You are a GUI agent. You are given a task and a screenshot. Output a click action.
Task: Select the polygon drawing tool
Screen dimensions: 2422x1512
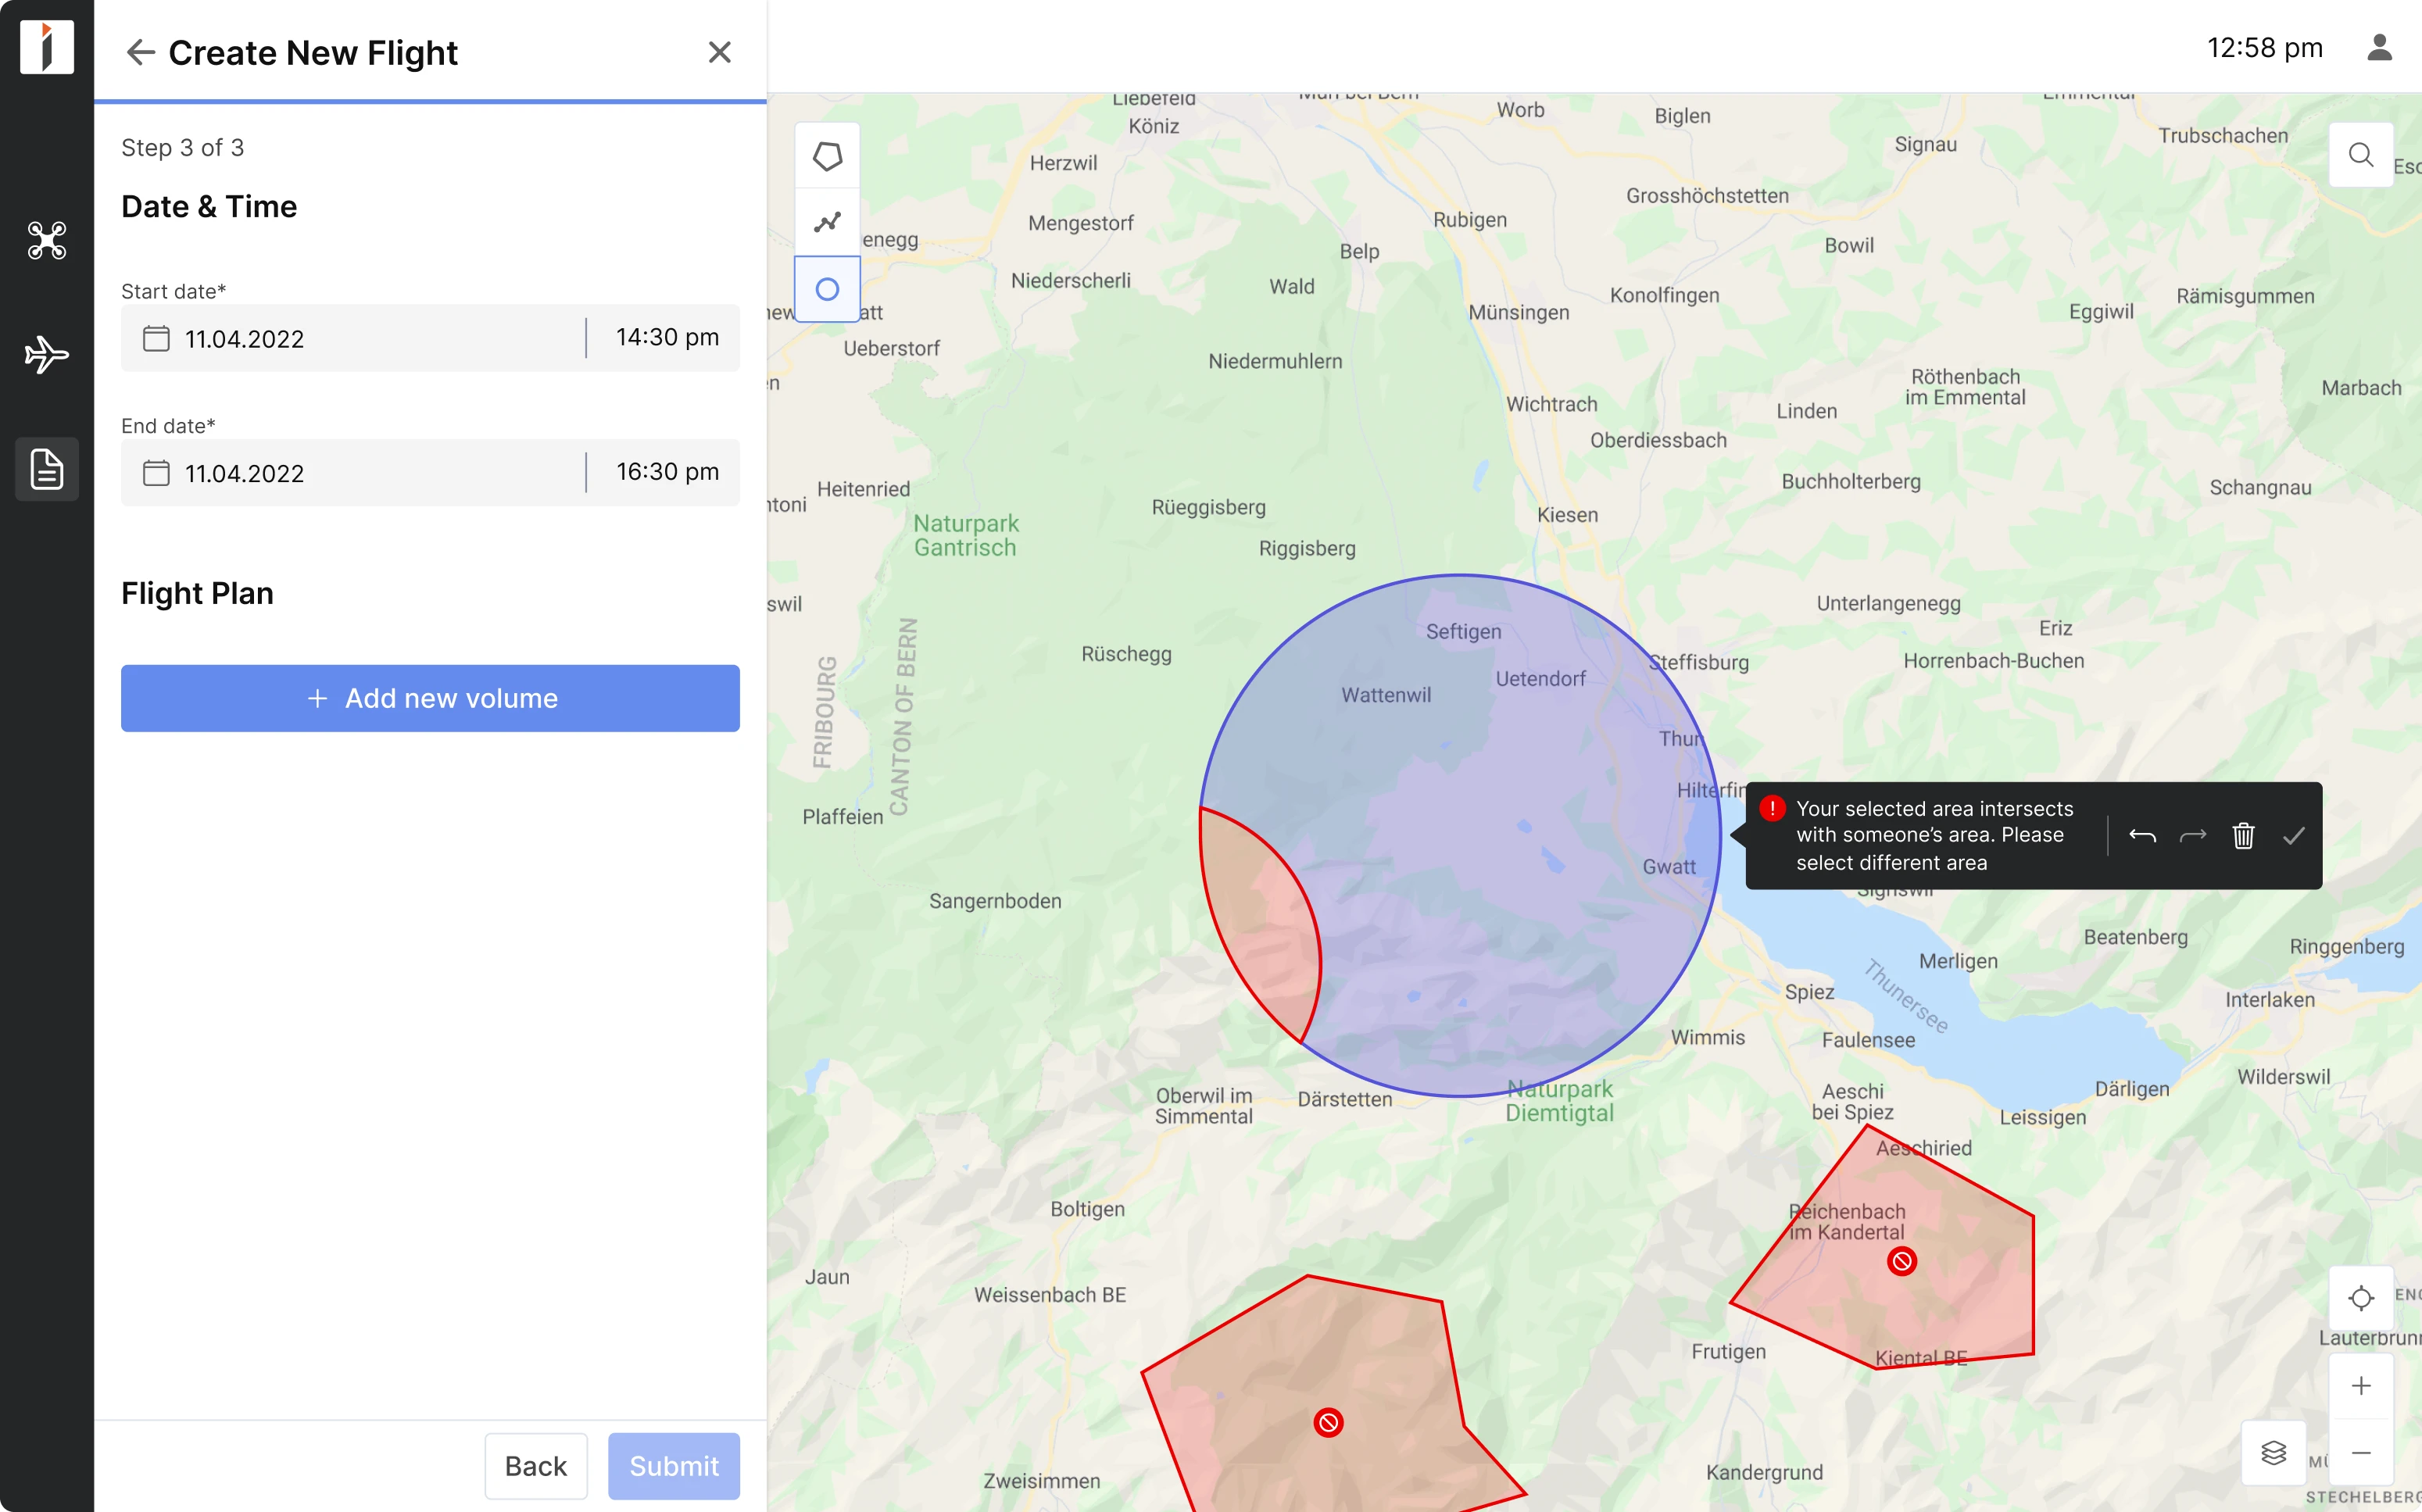[x=827, y=155]
